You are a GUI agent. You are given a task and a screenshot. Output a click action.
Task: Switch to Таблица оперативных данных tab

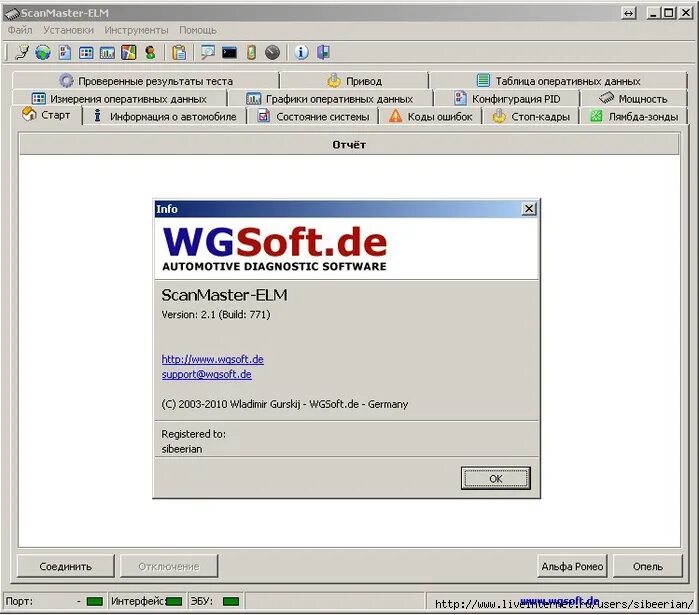pyautogui.click(x=558, y=81)
